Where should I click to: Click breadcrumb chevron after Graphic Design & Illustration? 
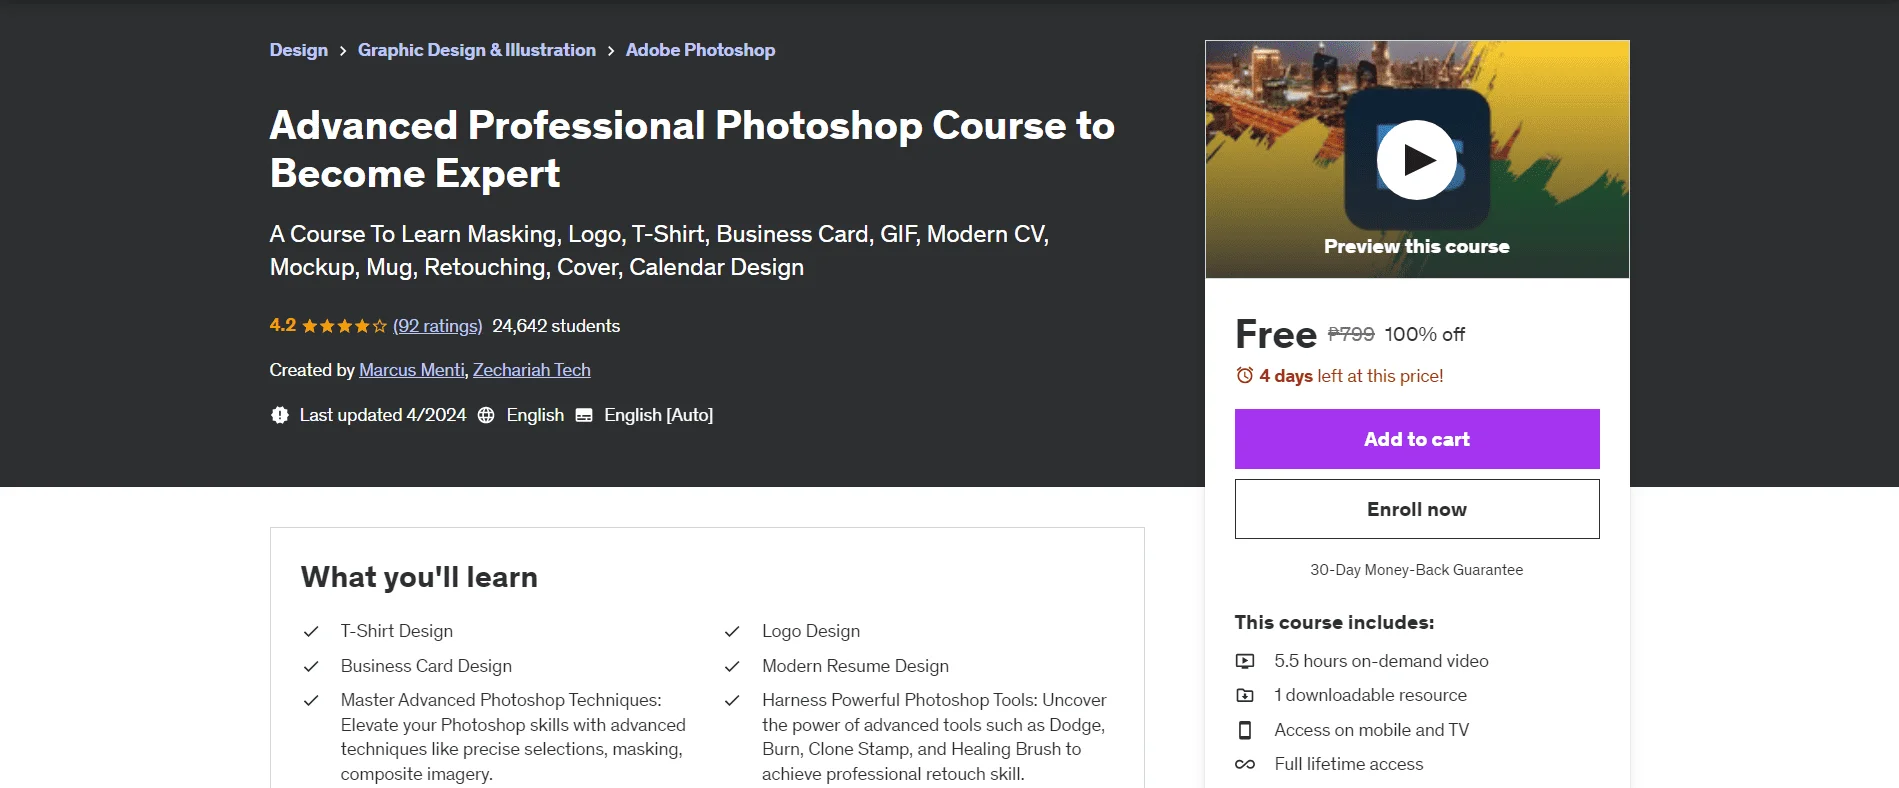611,51
